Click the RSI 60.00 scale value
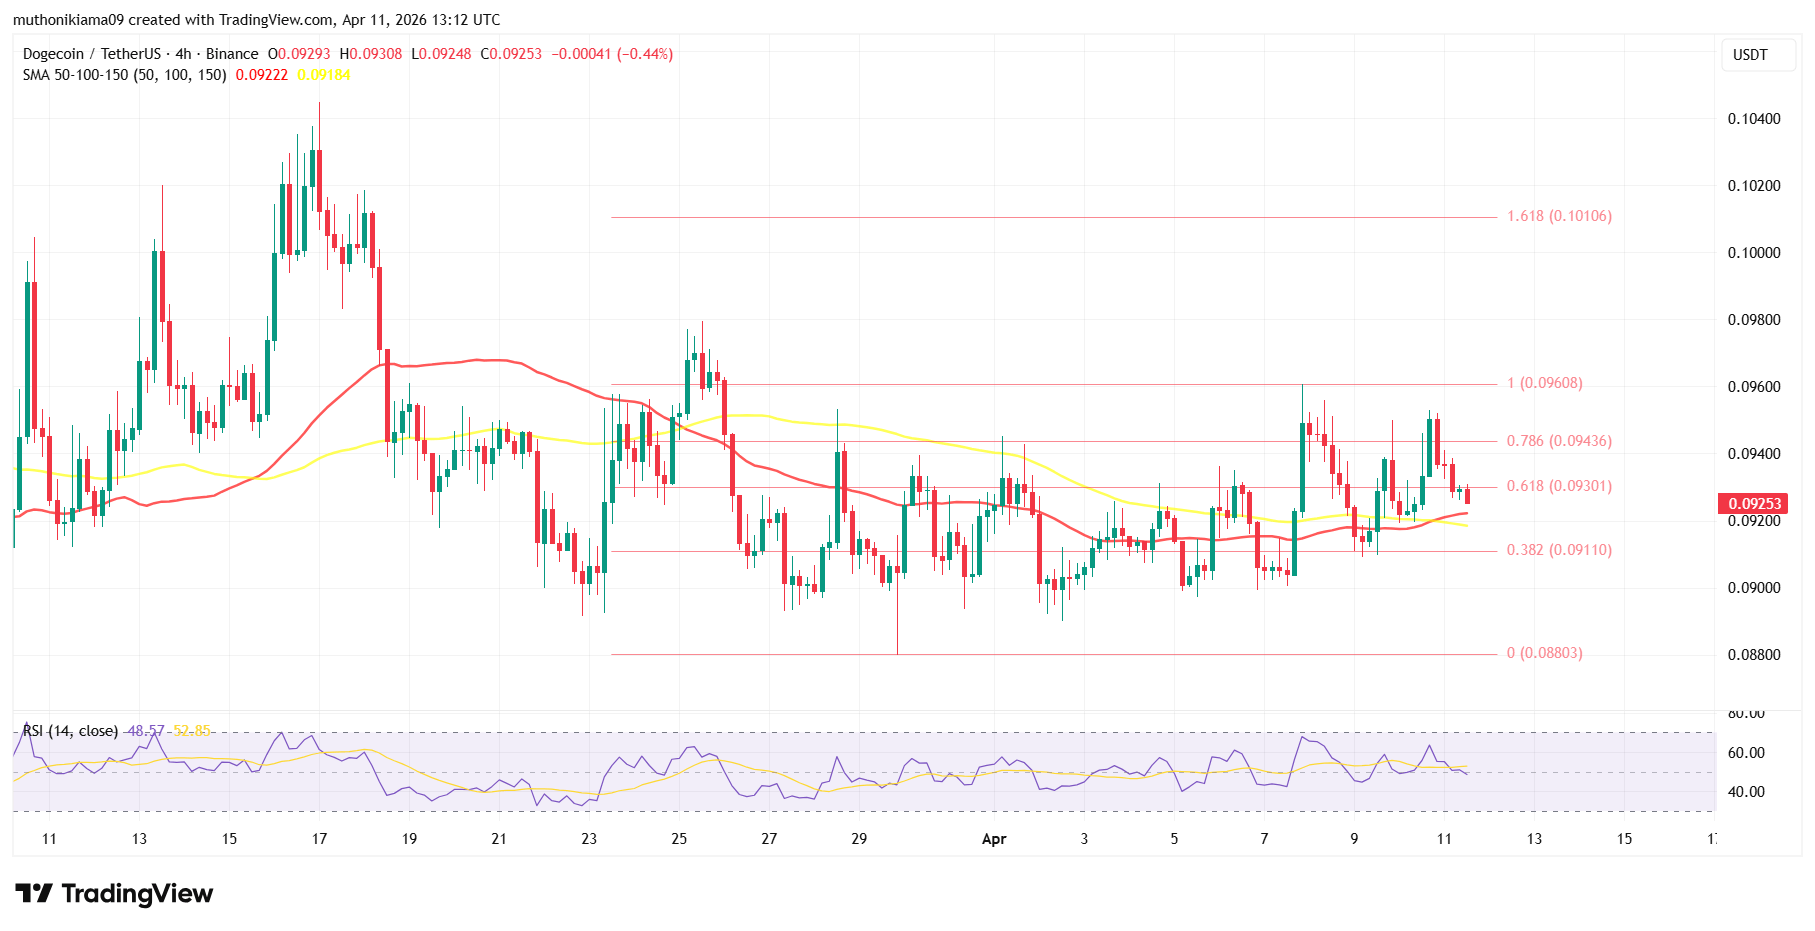The width and height of the screenshot is (1815, 931). tap(1747, 753)
